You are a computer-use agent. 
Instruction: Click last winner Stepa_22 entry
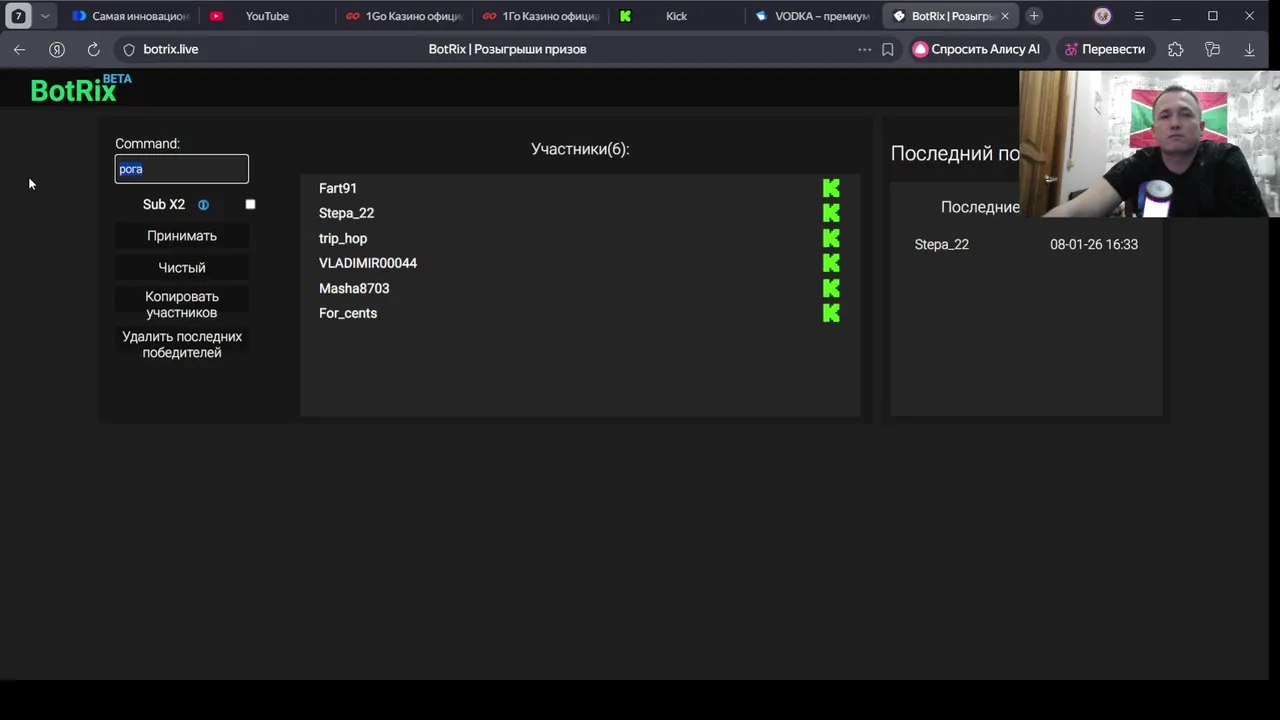click(942, 244)
